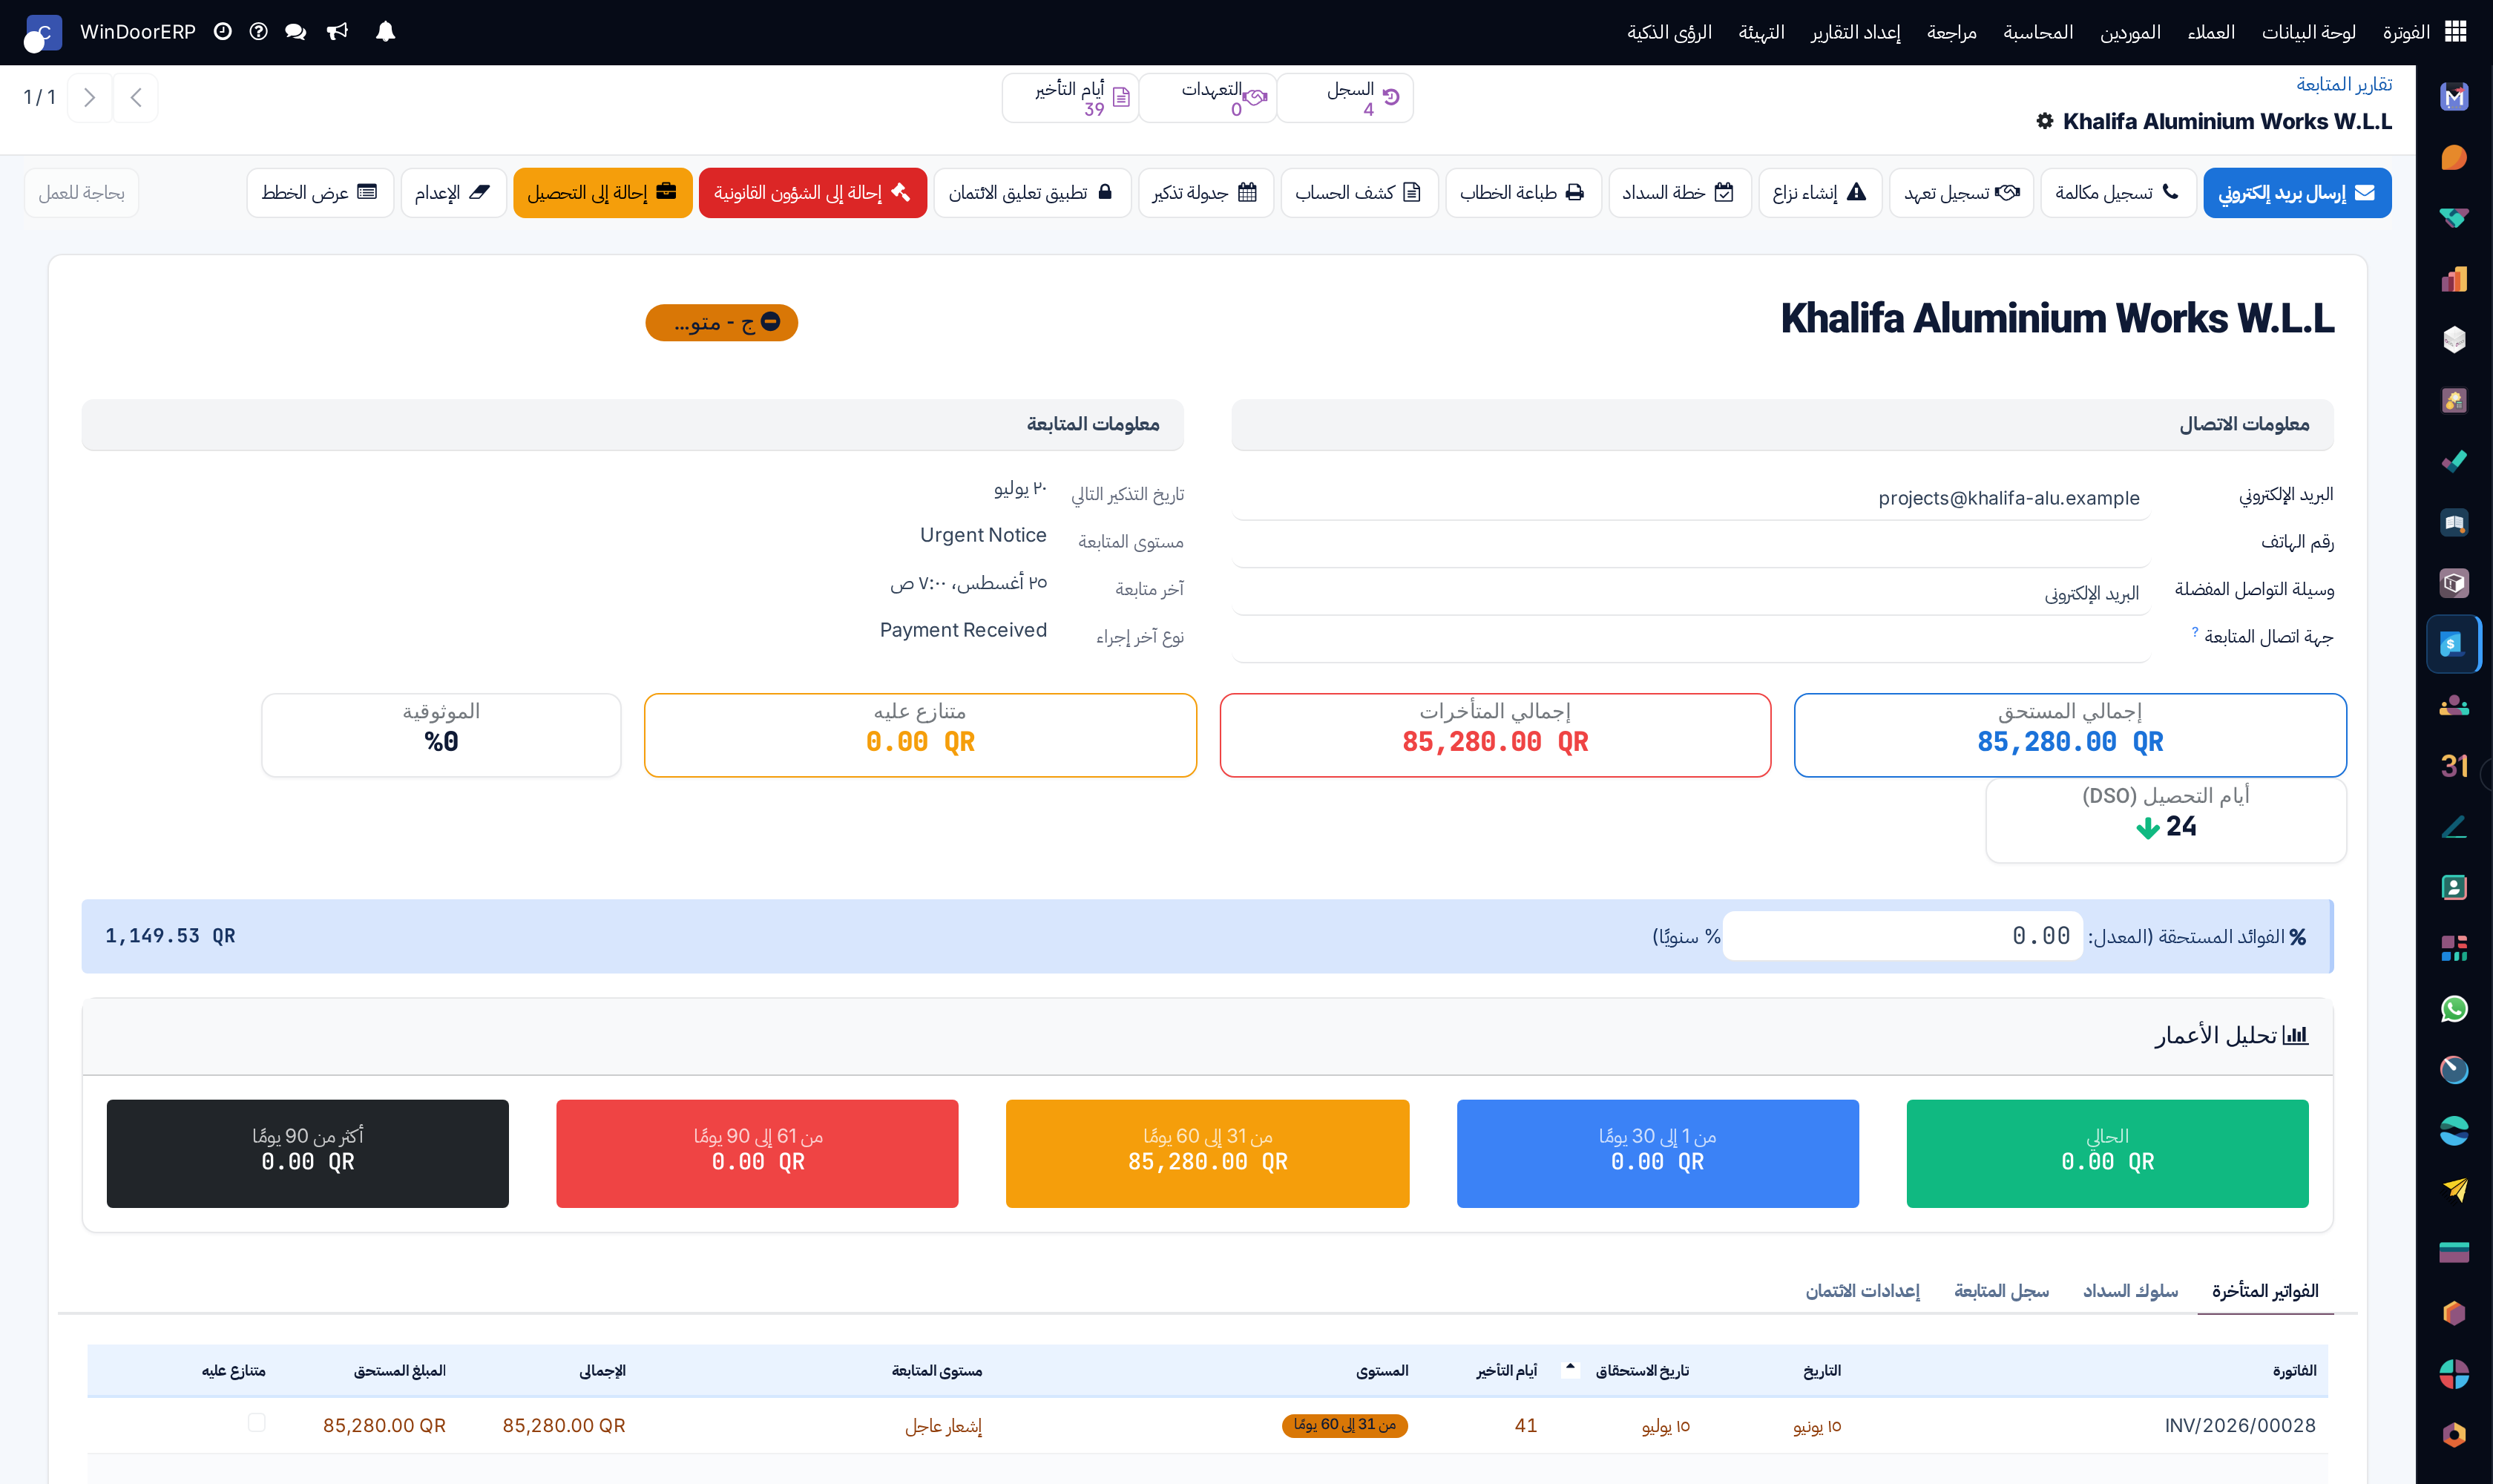Open the الفوترة menu

click(2406, 32)
